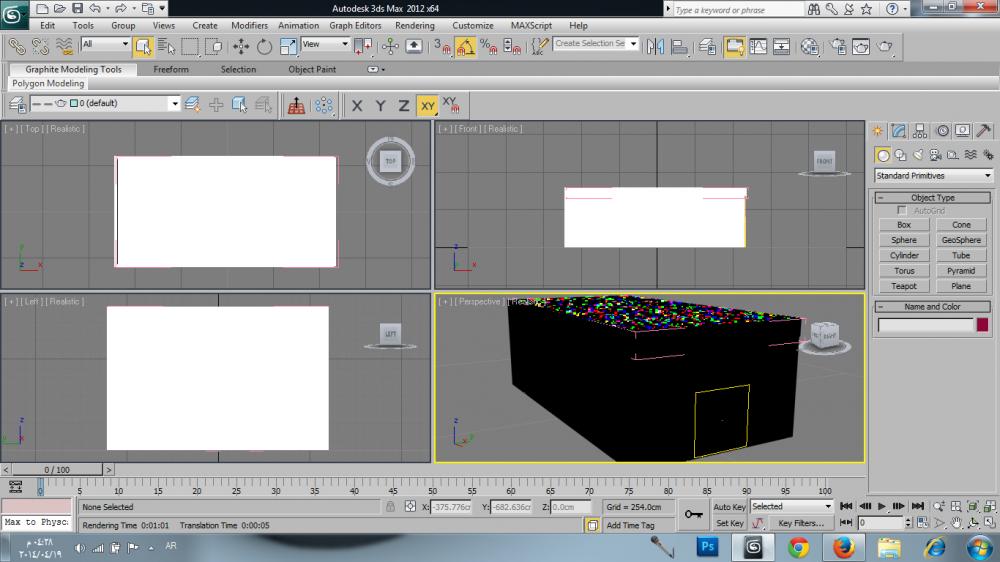1000x562 pixels.
Task: Select the Lights category icon
Action: pos(920,155)
